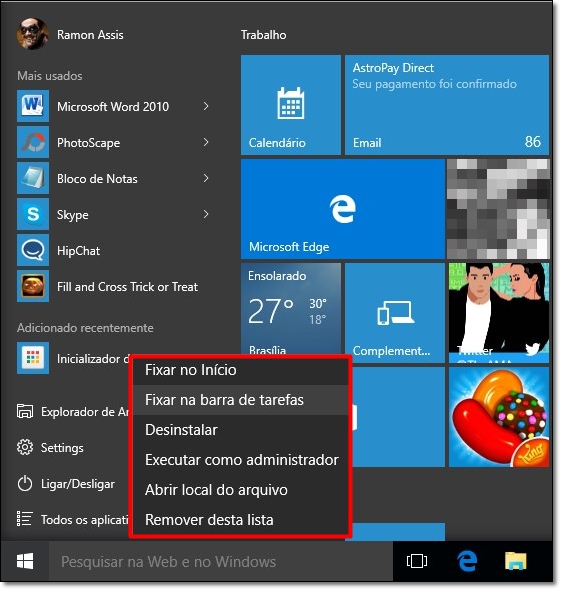Launch PhotoScape from its icon

pyautogui.click(x=33, y=142)
